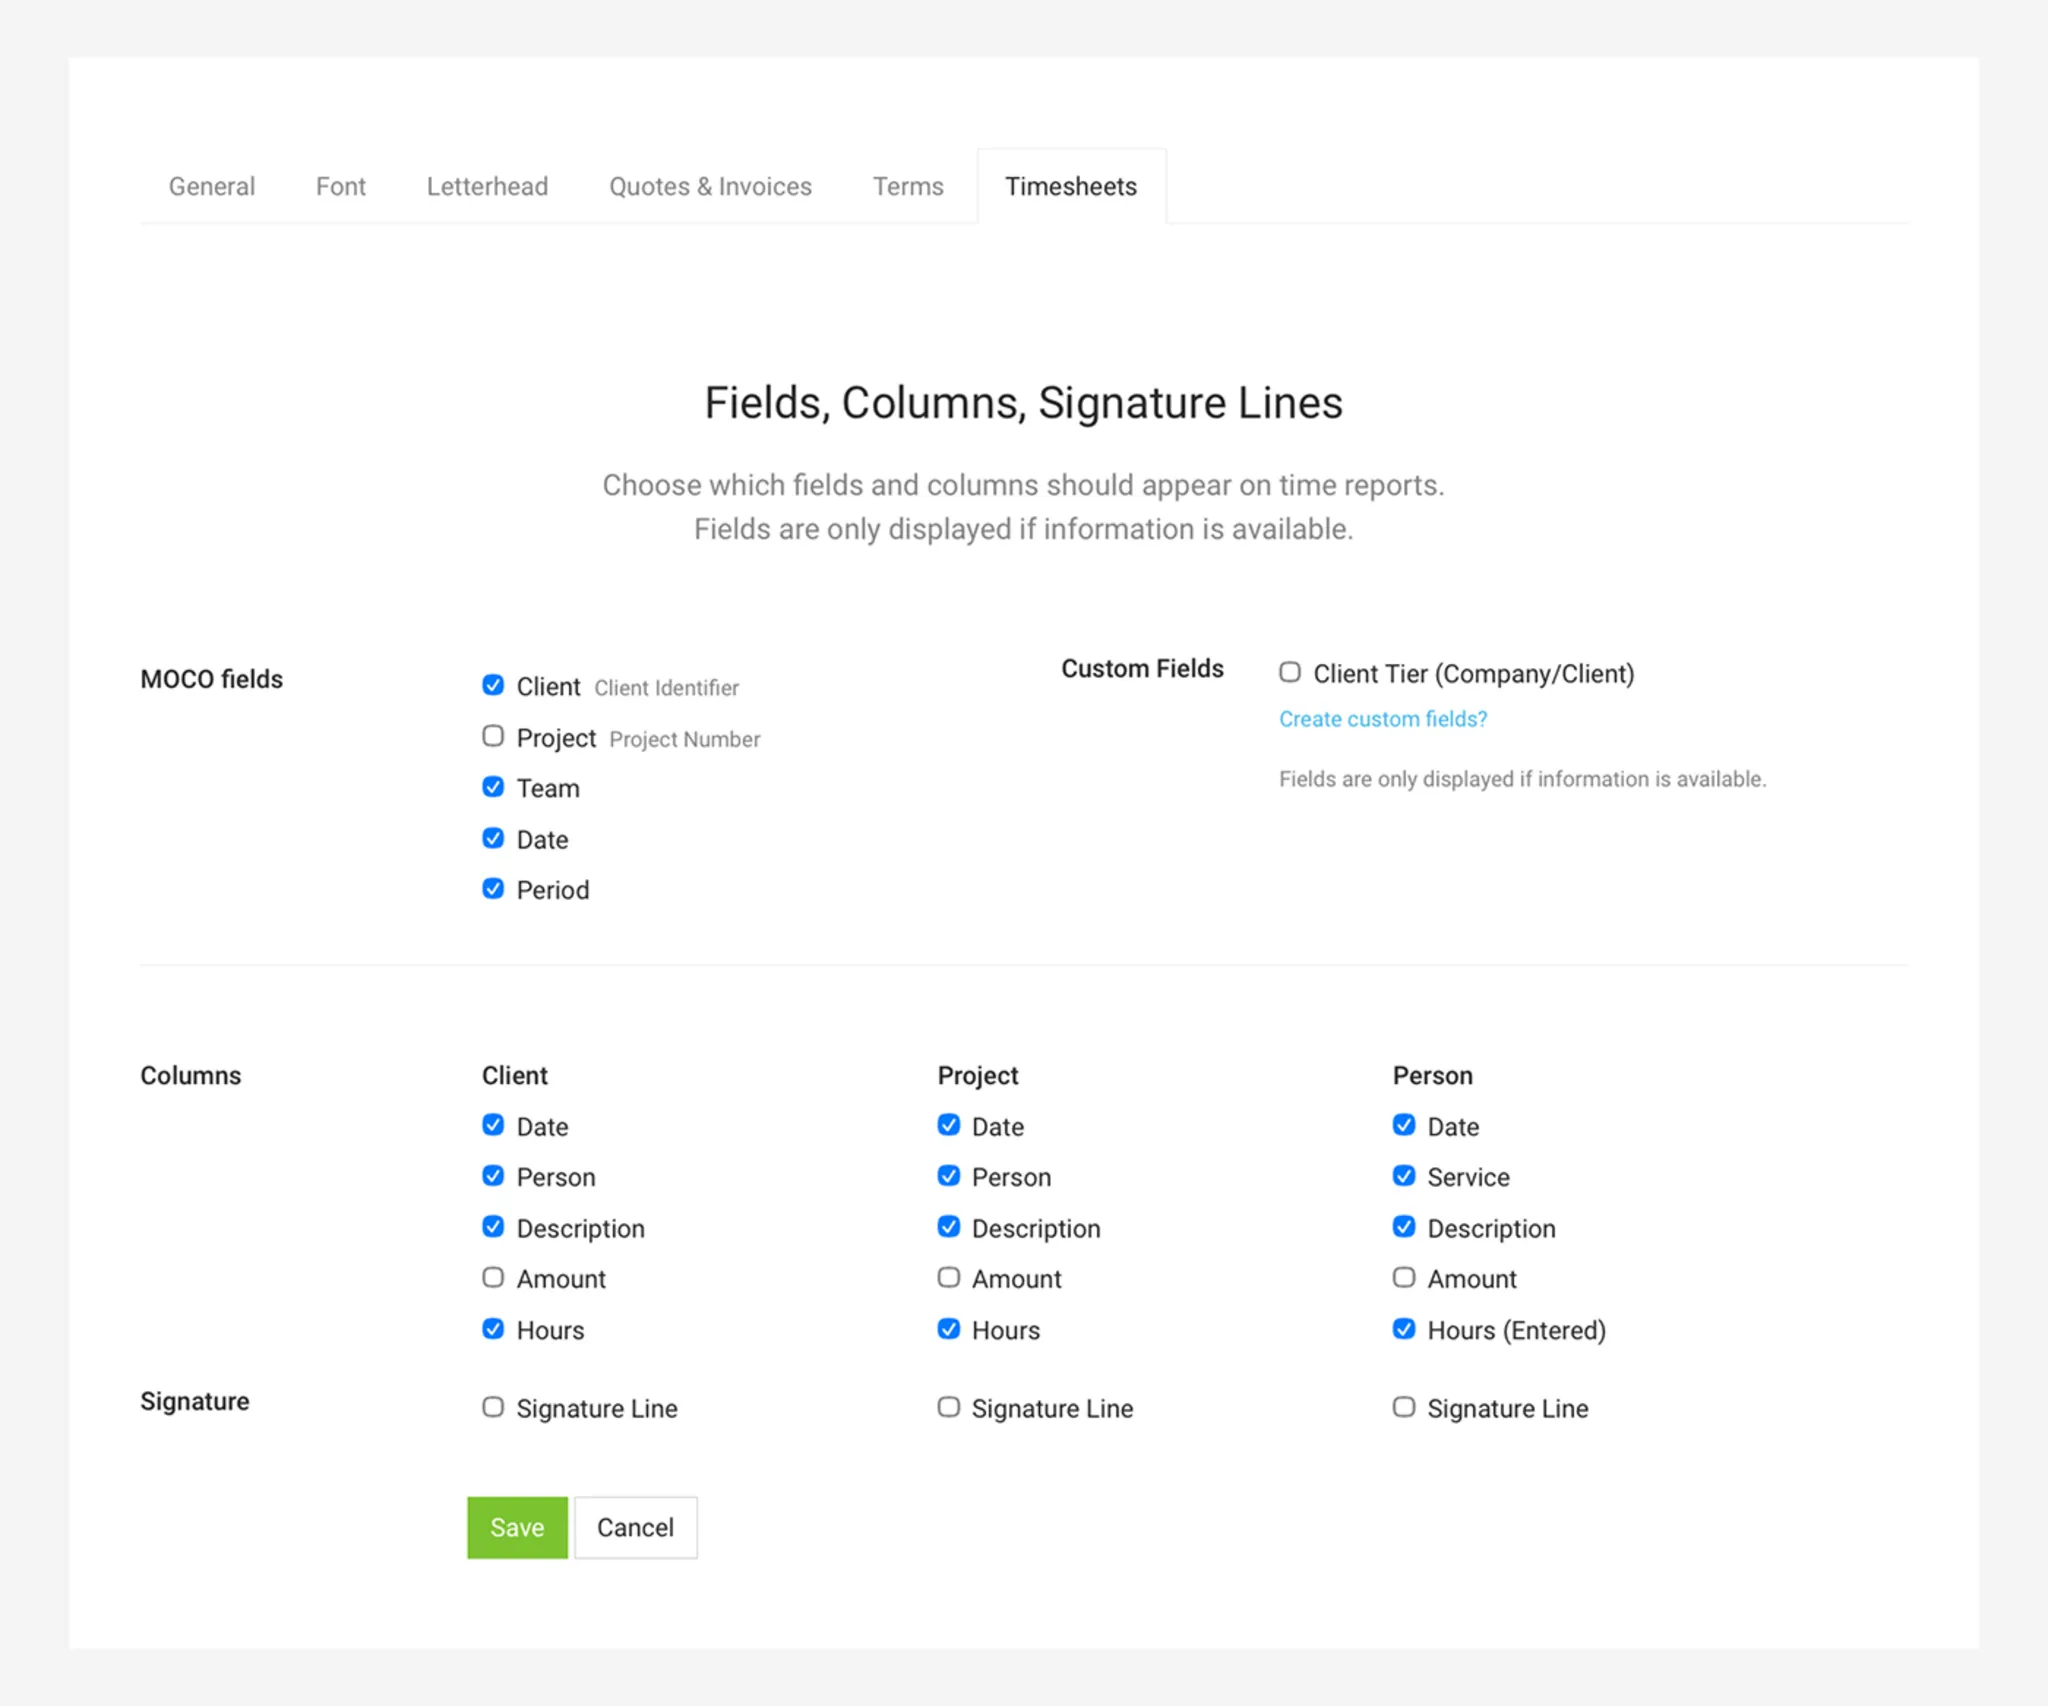Viewport: 2048px width, 1706px height.
Task: Uncheck the Period MOCO field
Action: [x=493, y=889]
